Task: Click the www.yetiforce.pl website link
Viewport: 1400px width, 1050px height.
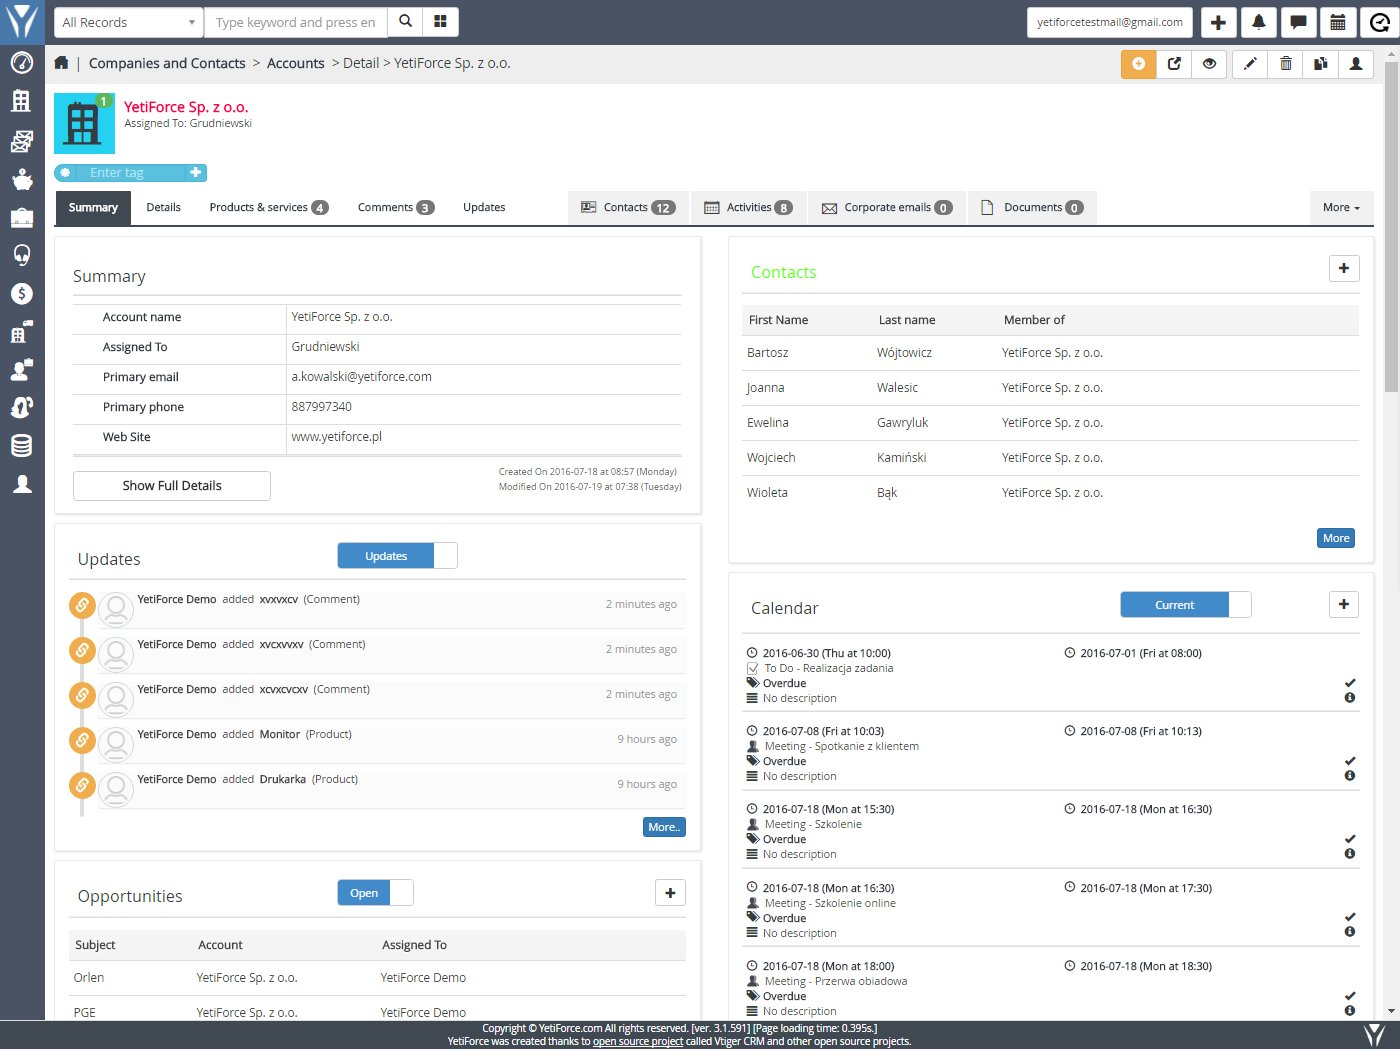Action: (337, 437)
